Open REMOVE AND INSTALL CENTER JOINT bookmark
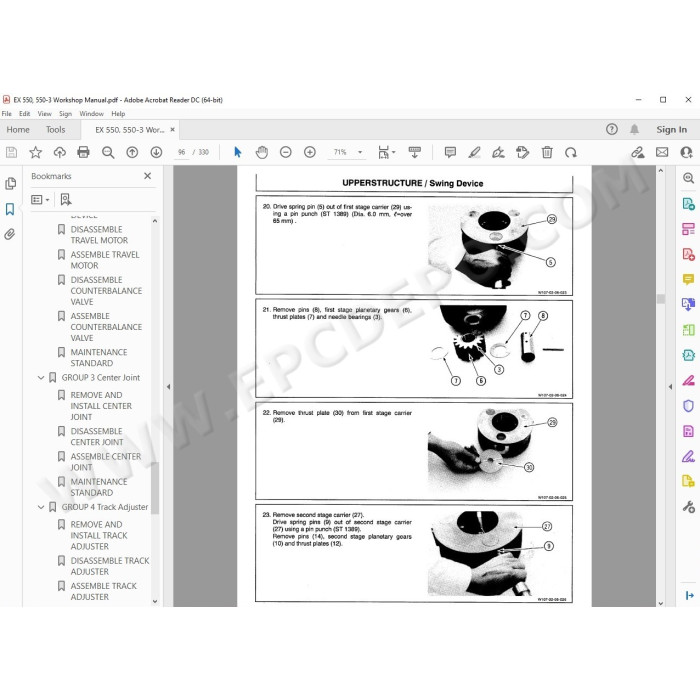The width and height of the screenshot is (700, 700). pyautogui.click(x=101, y=406)
